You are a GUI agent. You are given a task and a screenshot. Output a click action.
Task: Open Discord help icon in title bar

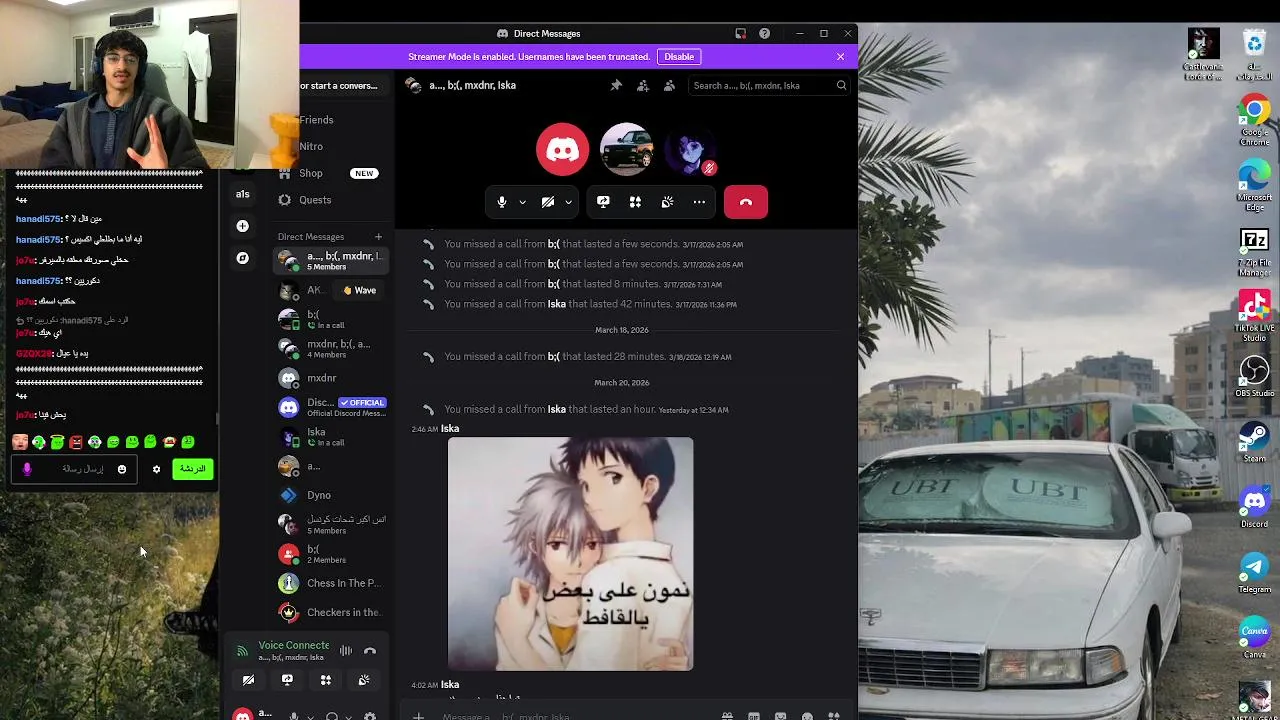[x=764, y=33]
